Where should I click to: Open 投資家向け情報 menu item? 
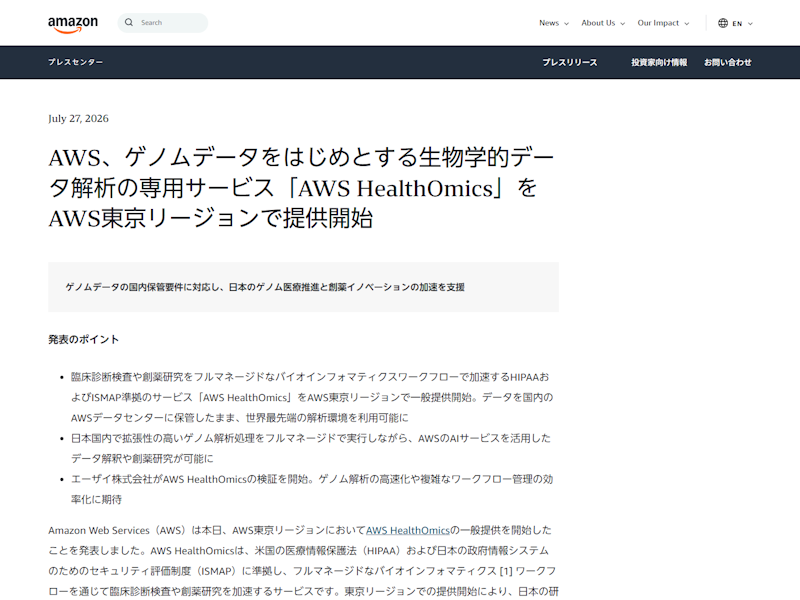pos(659,62)
